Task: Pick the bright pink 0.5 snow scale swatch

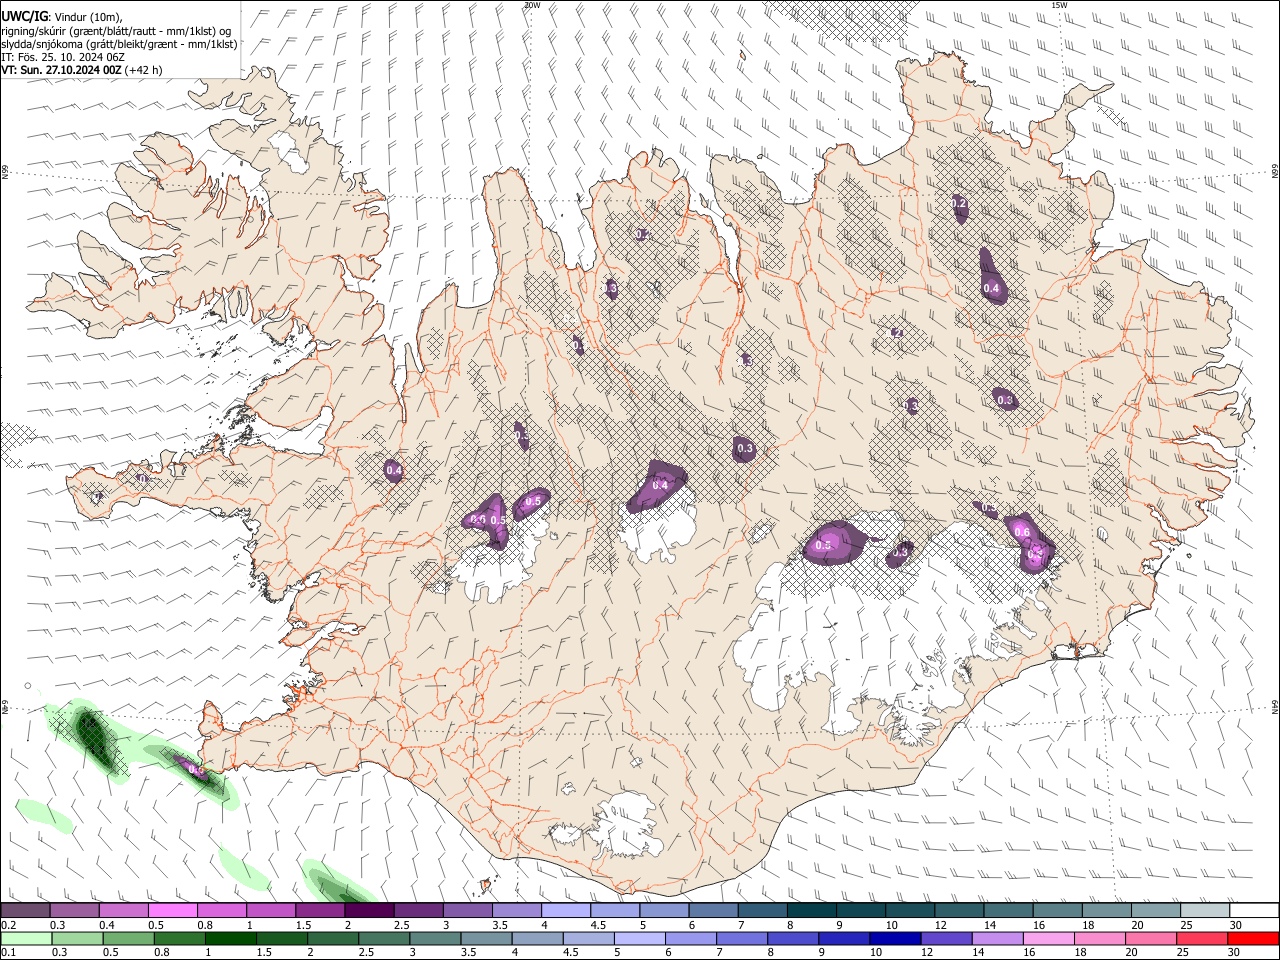Action: pos(173,911)
